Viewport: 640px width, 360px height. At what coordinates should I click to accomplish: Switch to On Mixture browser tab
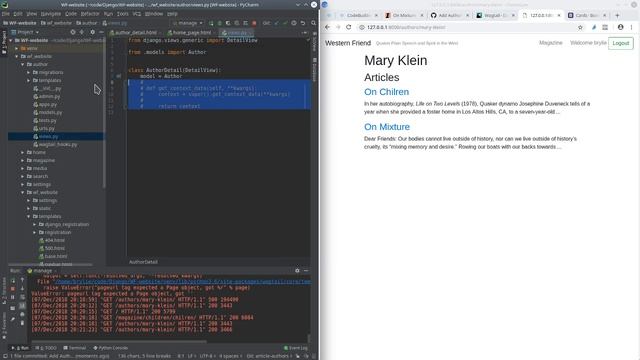click(x=403, y=16)
